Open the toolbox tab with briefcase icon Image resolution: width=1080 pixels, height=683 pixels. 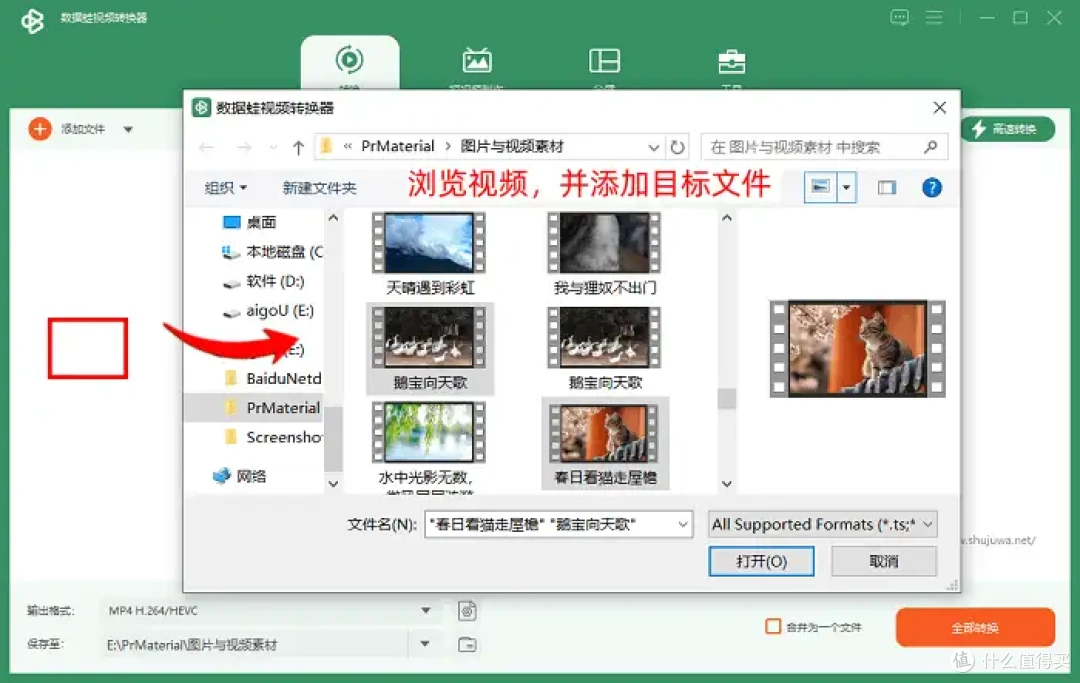[x=731, y=61]
